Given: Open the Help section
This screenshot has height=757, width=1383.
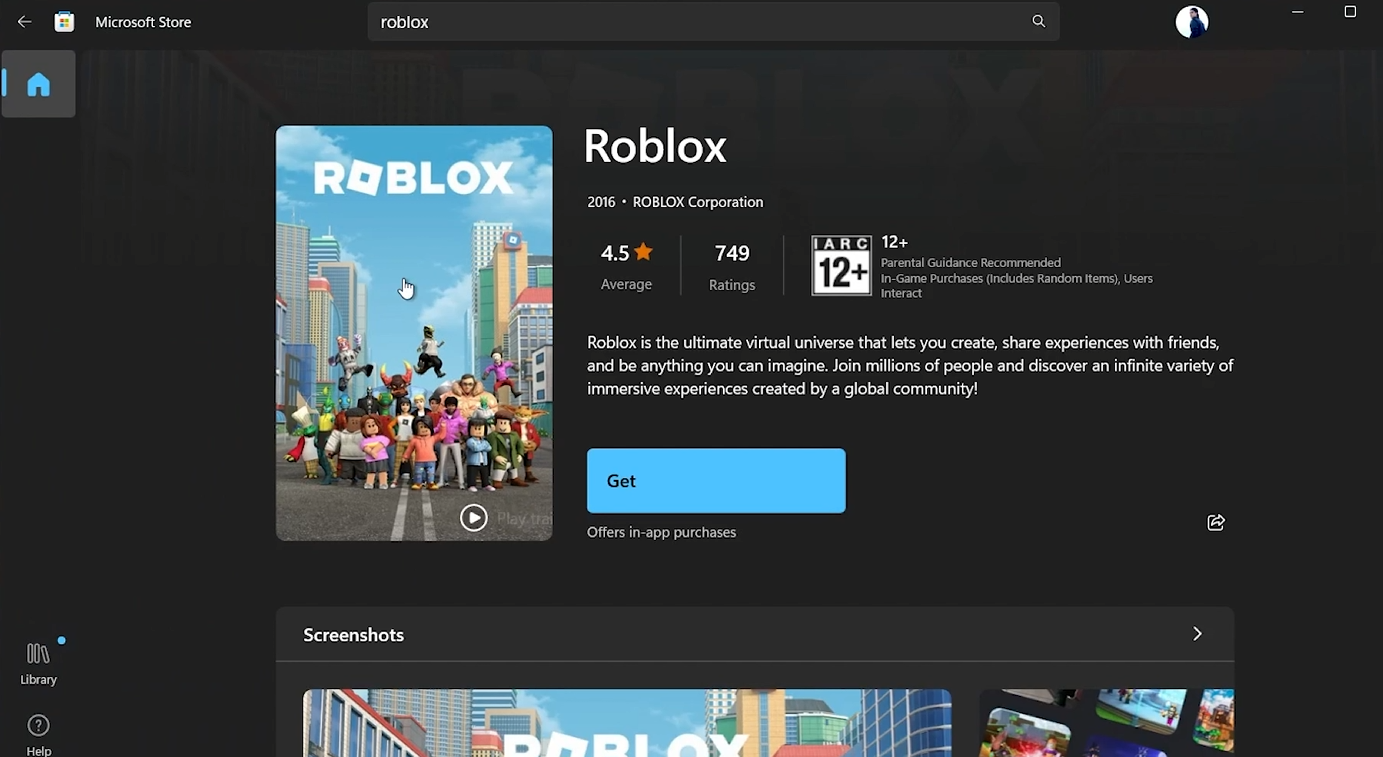Looking at the screenshot, I should [x=38, y=735].
